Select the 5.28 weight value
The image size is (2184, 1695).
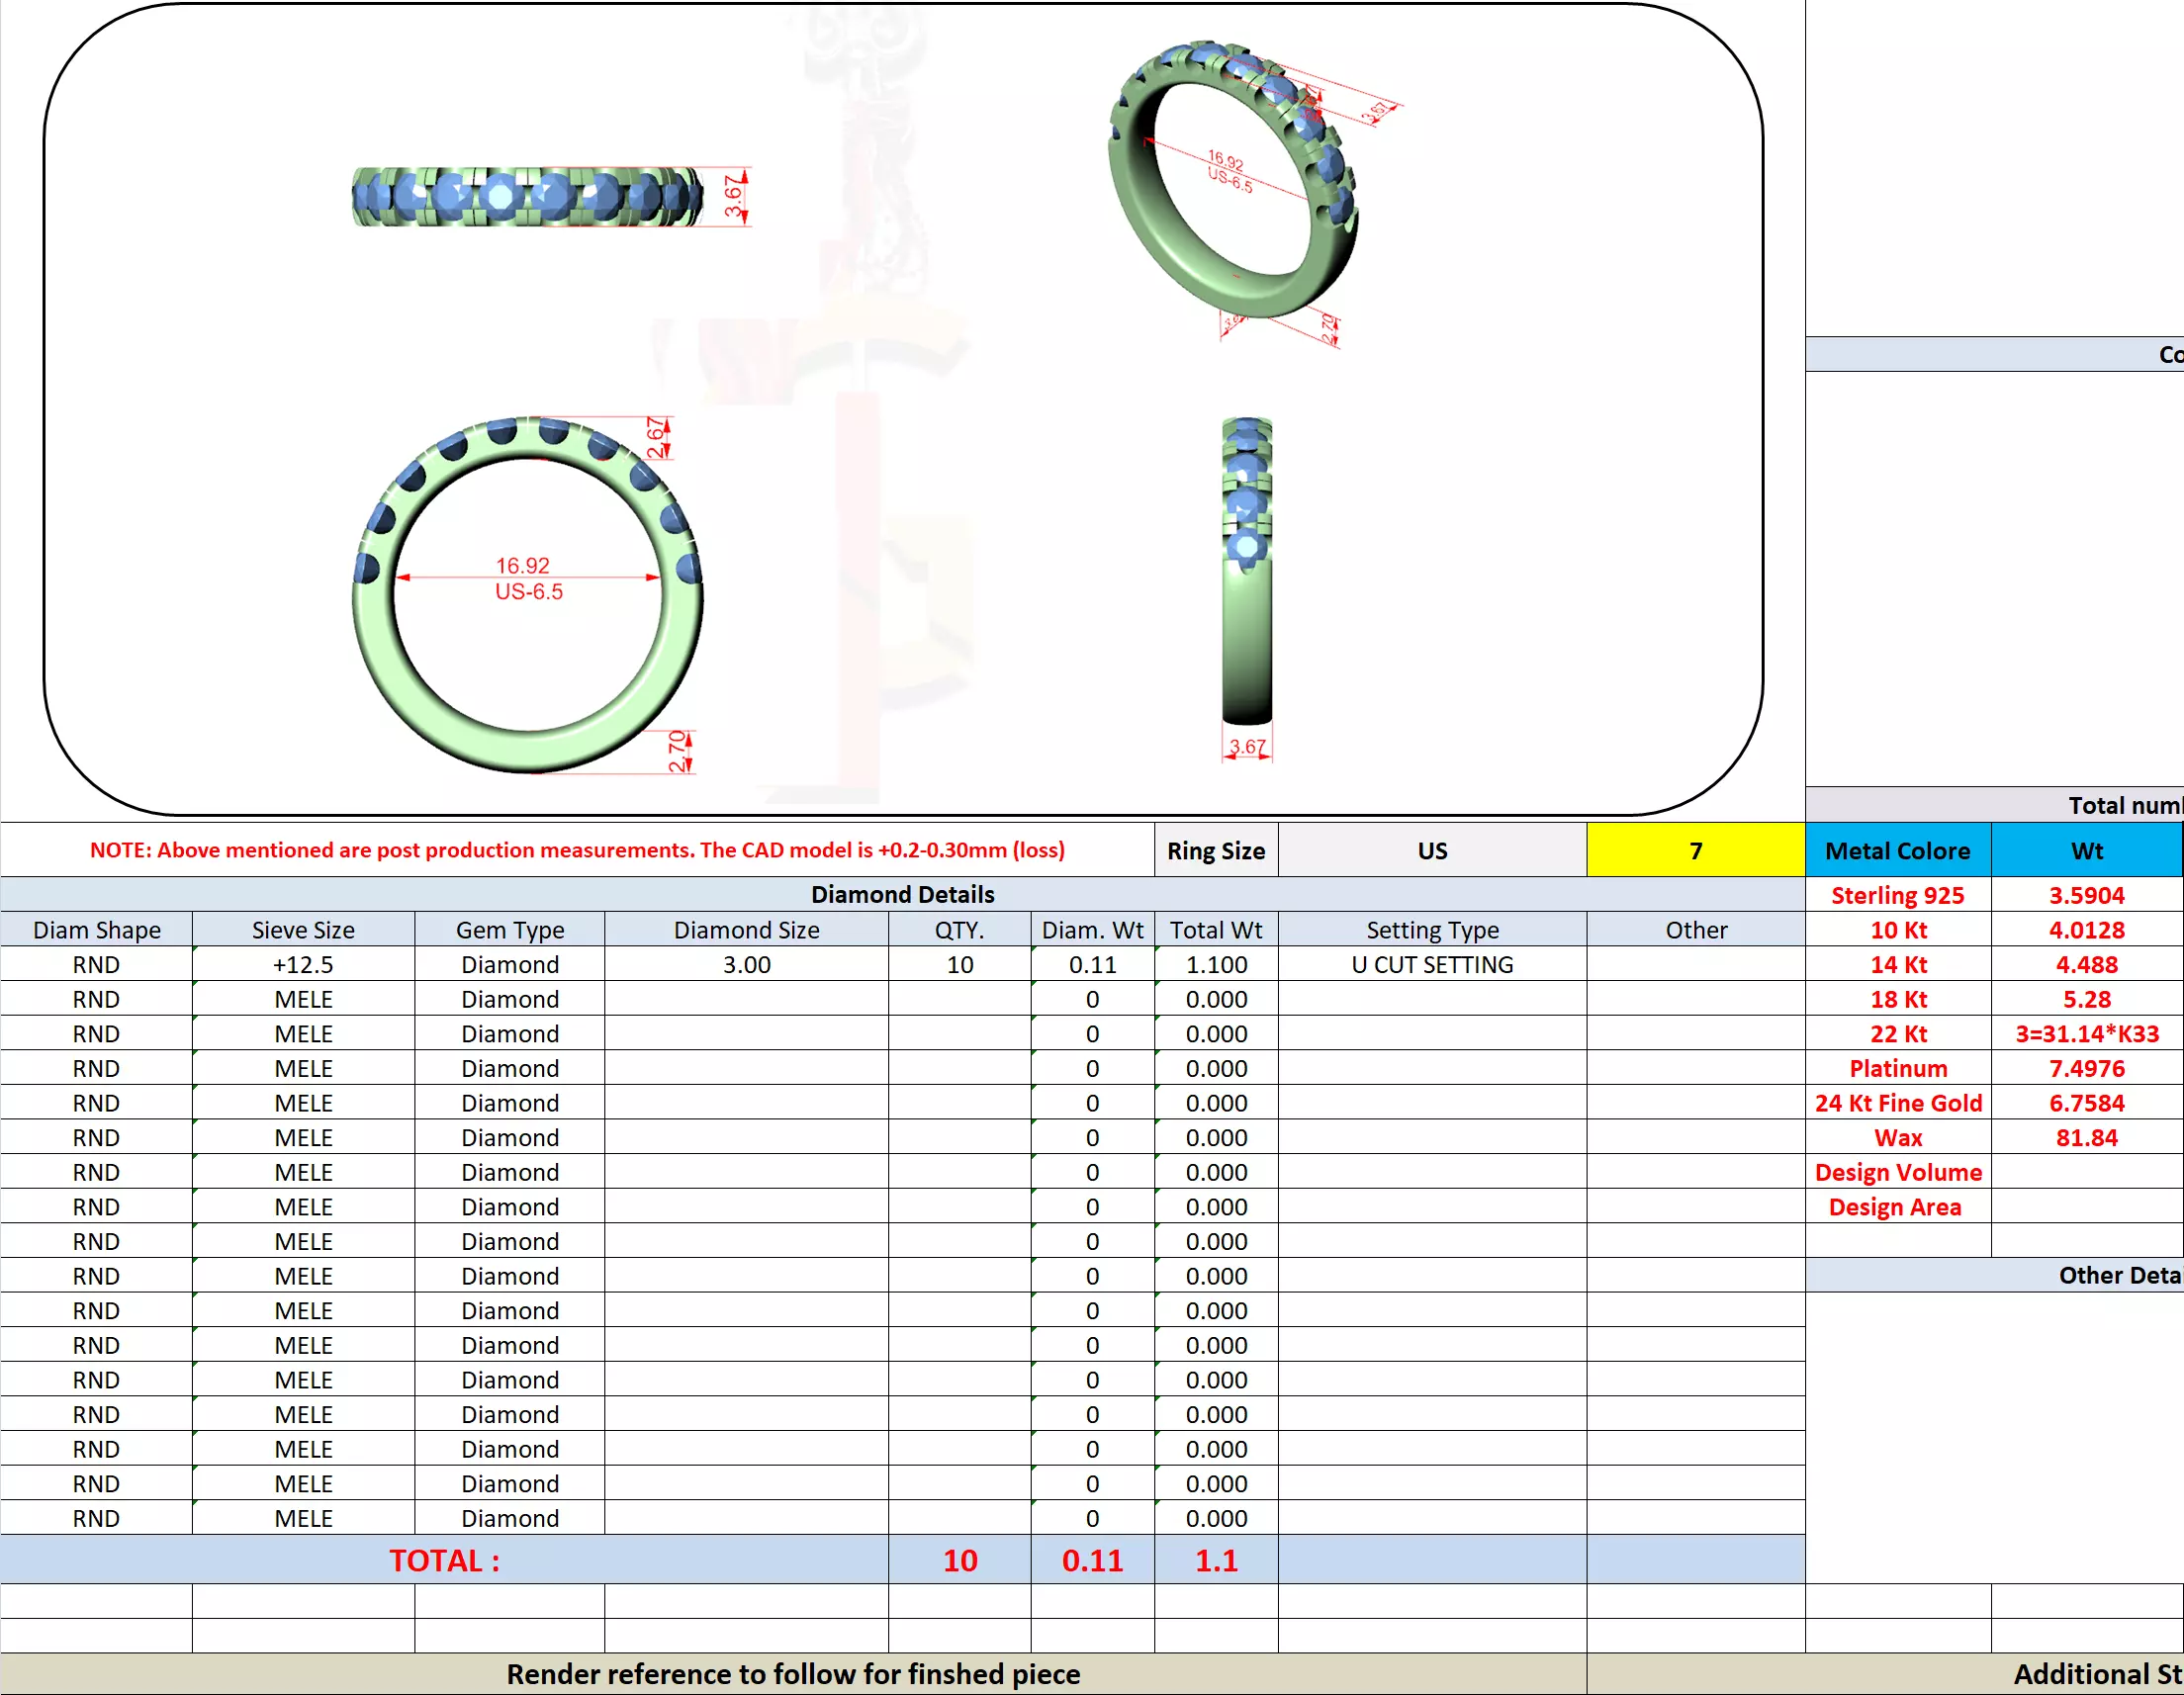coord(2087,999)
